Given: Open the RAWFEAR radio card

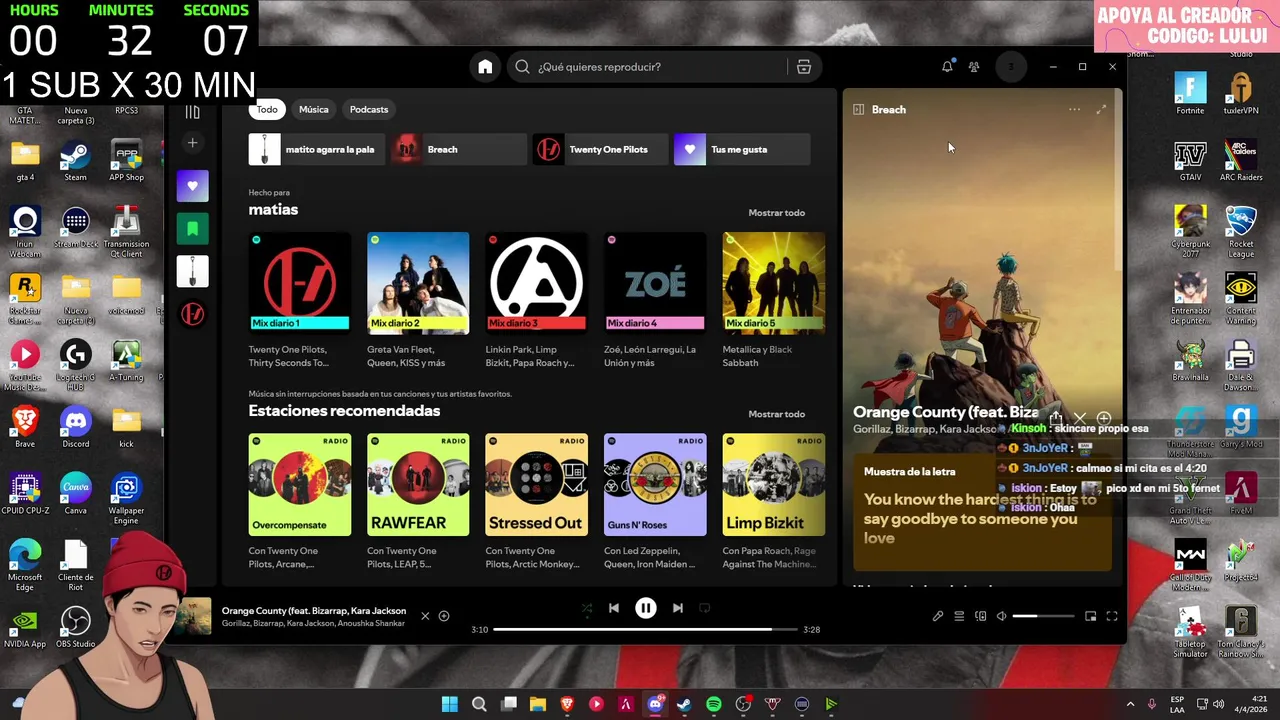Looking at the screenshot, I should (x=418, y=503).
